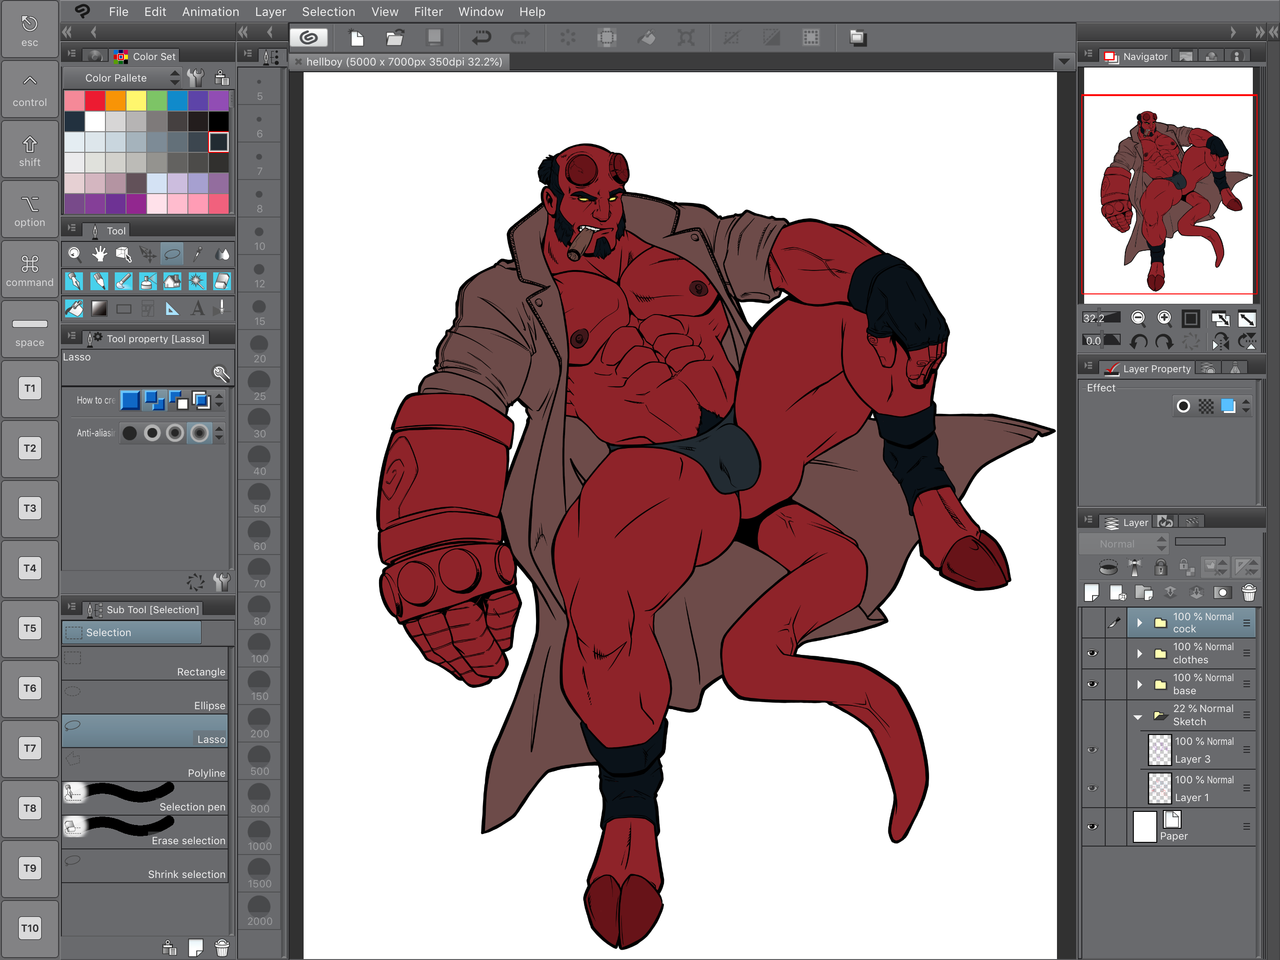
Task: Click the Anti-aliasing stepper arrows
Action: coord(219,433)
